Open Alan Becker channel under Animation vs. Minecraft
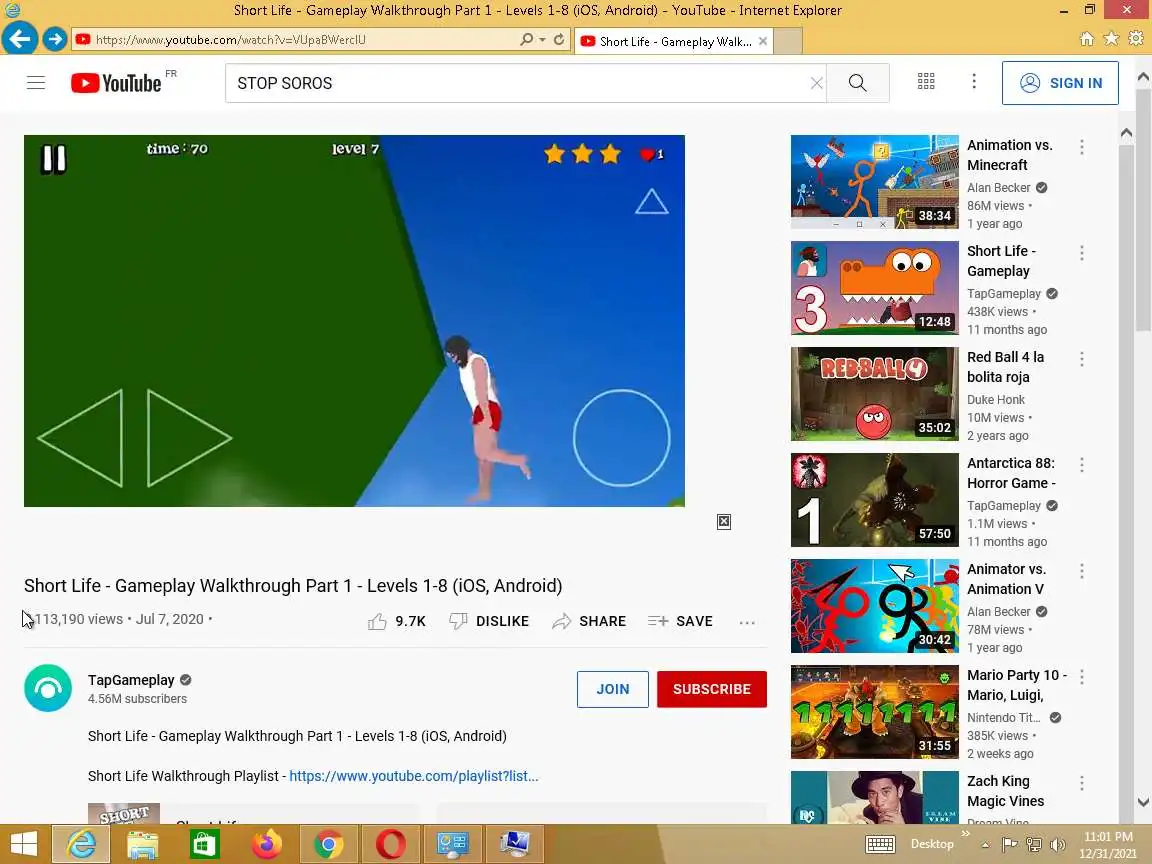The height and width of the screenshot is (864, 1152). click(998, 187)
